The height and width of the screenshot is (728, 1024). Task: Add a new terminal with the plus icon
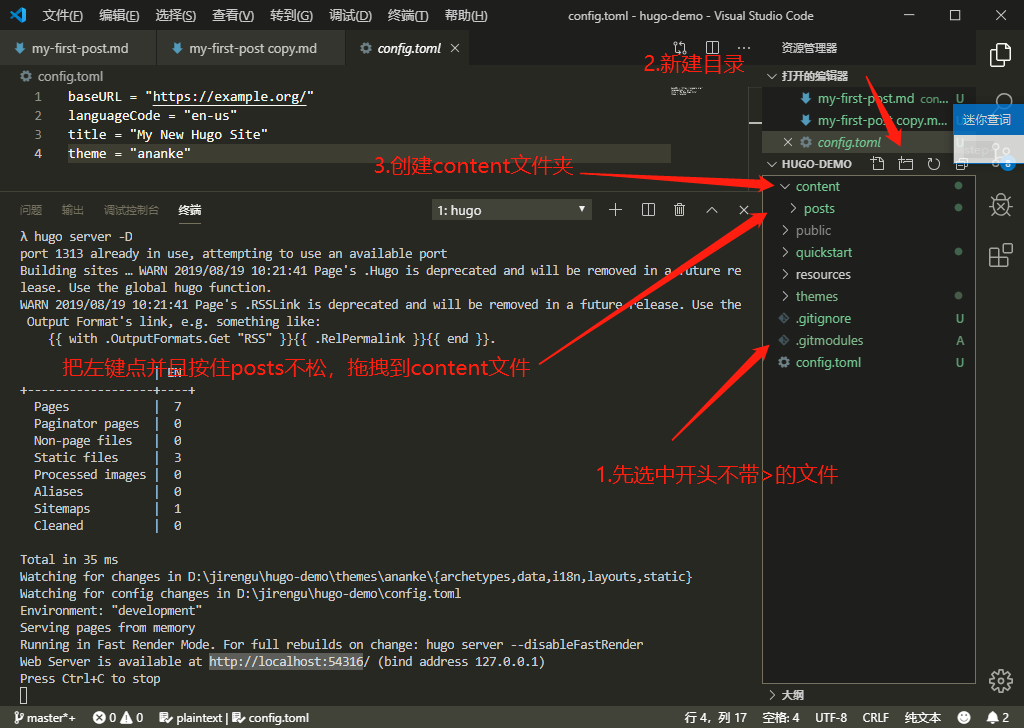point(615,210)
